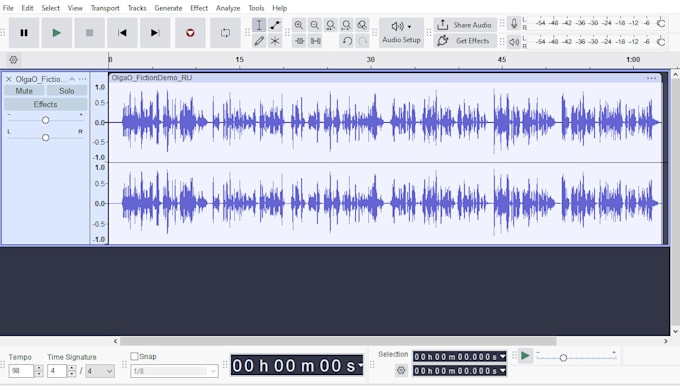
Task: Skip to the start of the track
Action: click(x=122, y=33)
